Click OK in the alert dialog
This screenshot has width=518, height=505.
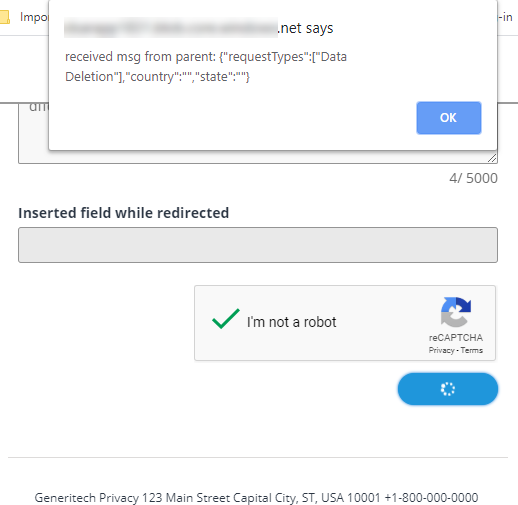point(449,118)
